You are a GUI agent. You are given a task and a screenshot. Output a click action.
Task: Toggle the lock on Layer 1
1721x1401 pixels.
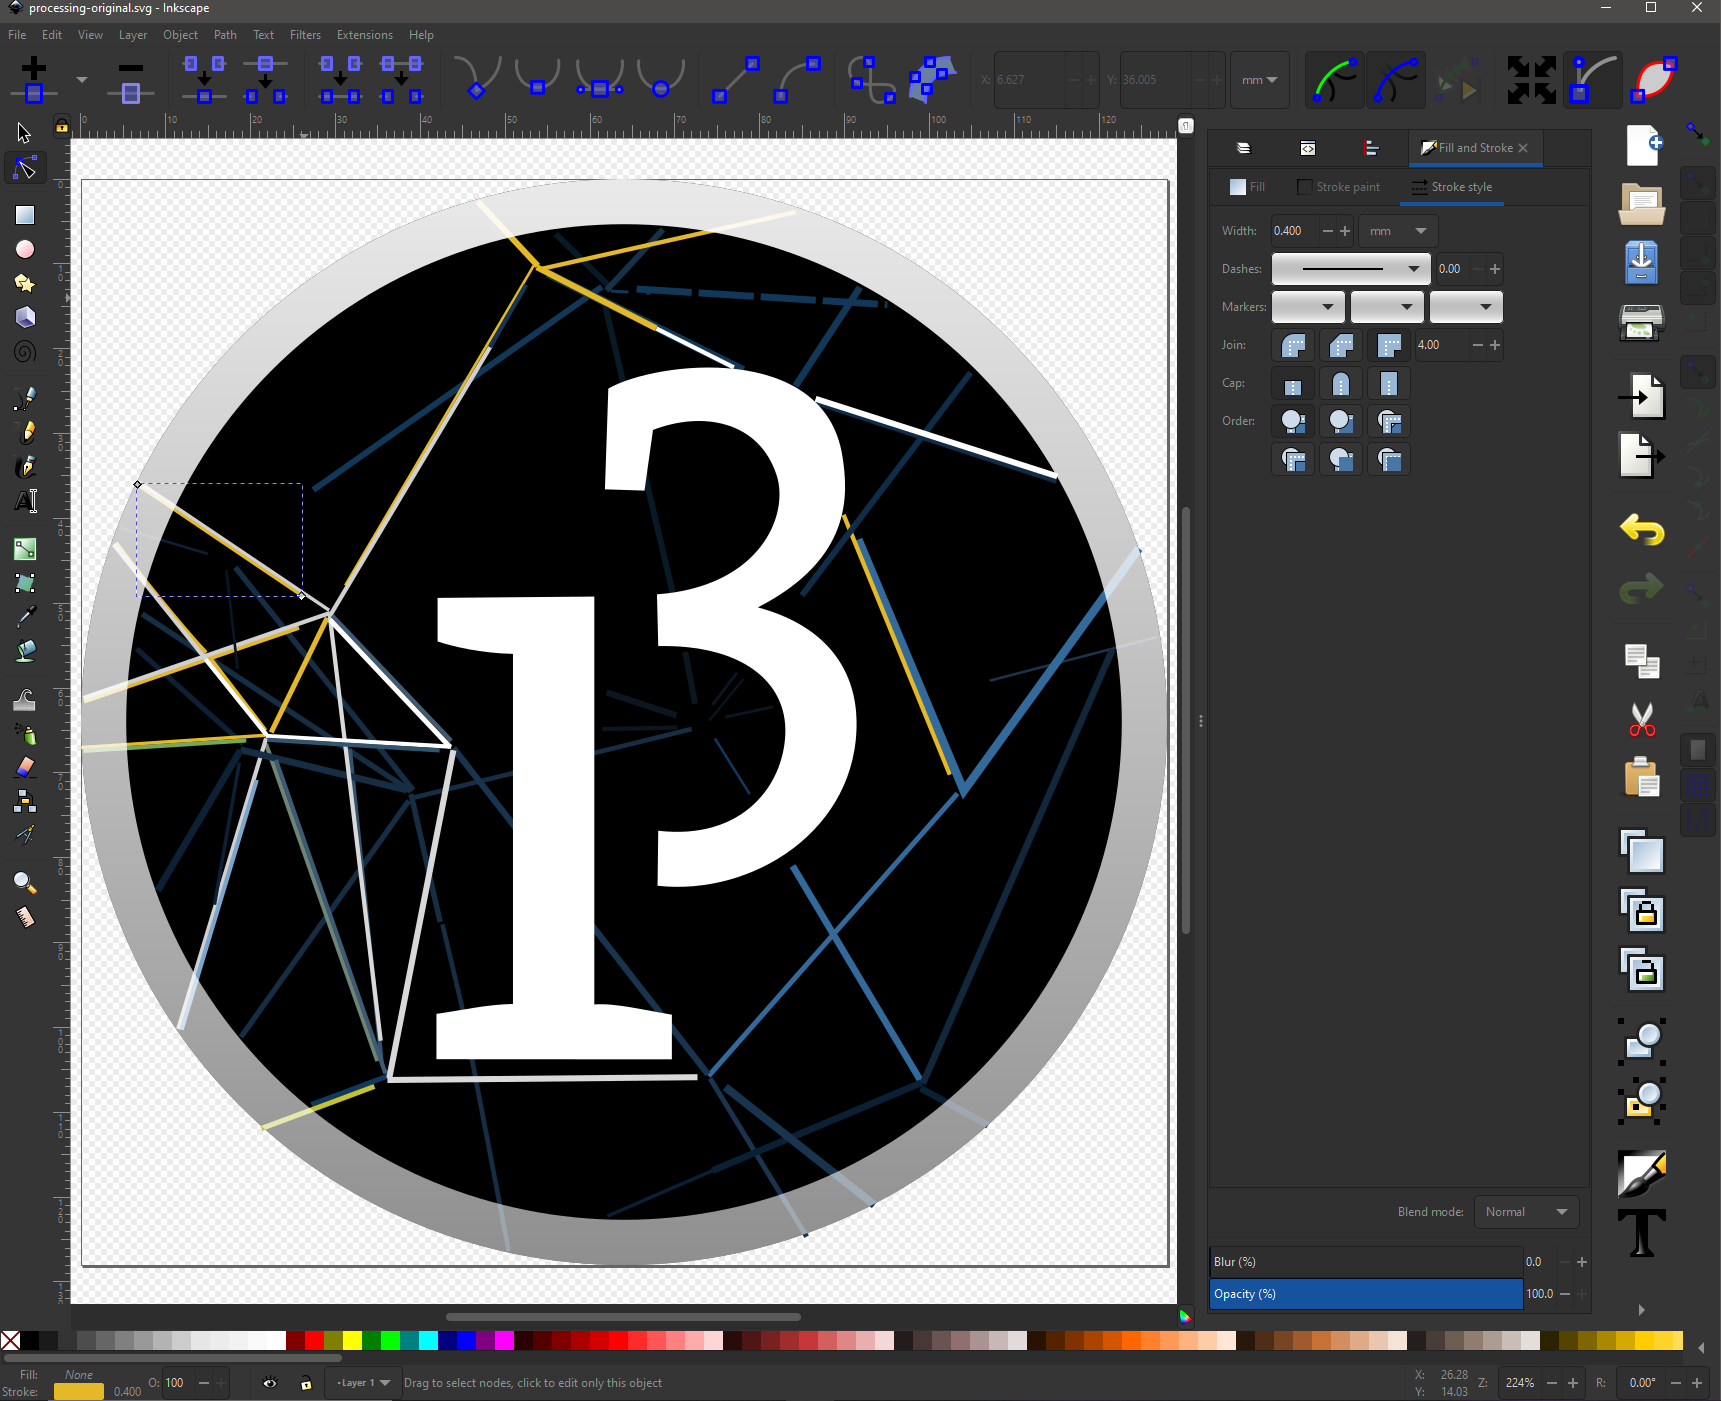click(x=306, y=1383)
